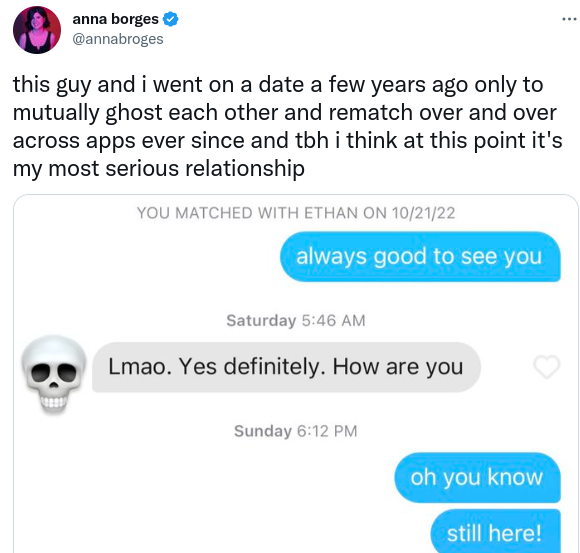Image resolution: width=580 pixels, height=553 pixels.
Task: Click the word 'rematch' in the tweet text
Action: pos(371,112)
